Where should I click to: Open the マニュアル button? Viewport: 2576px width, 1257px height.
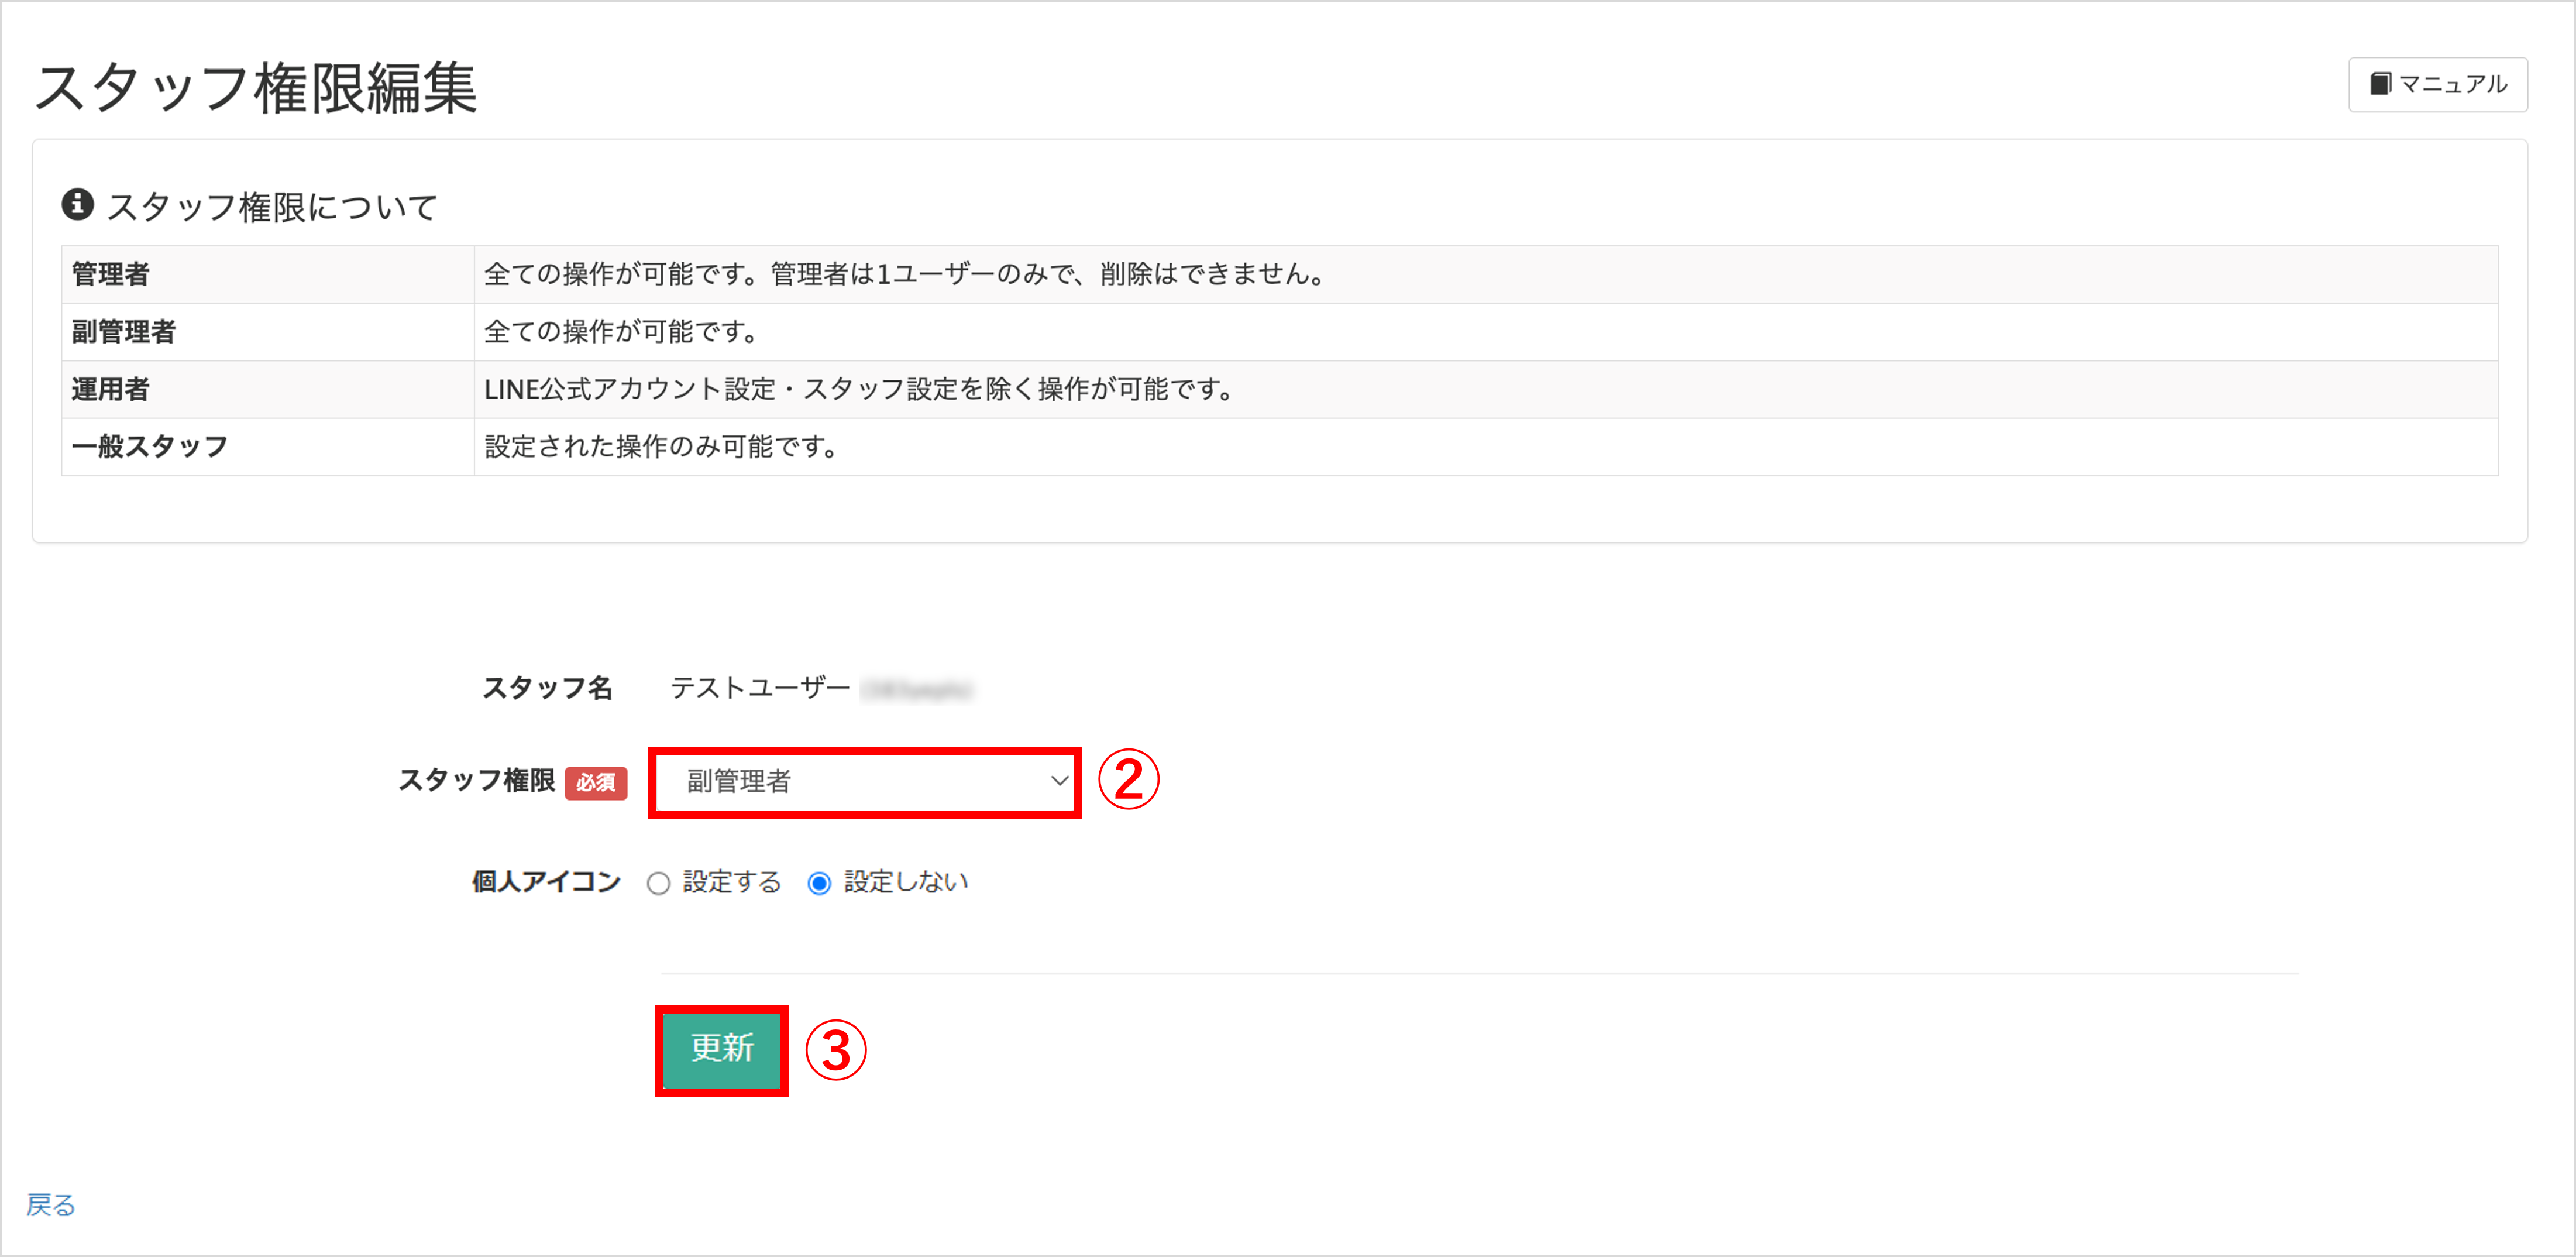point(2437,85)
